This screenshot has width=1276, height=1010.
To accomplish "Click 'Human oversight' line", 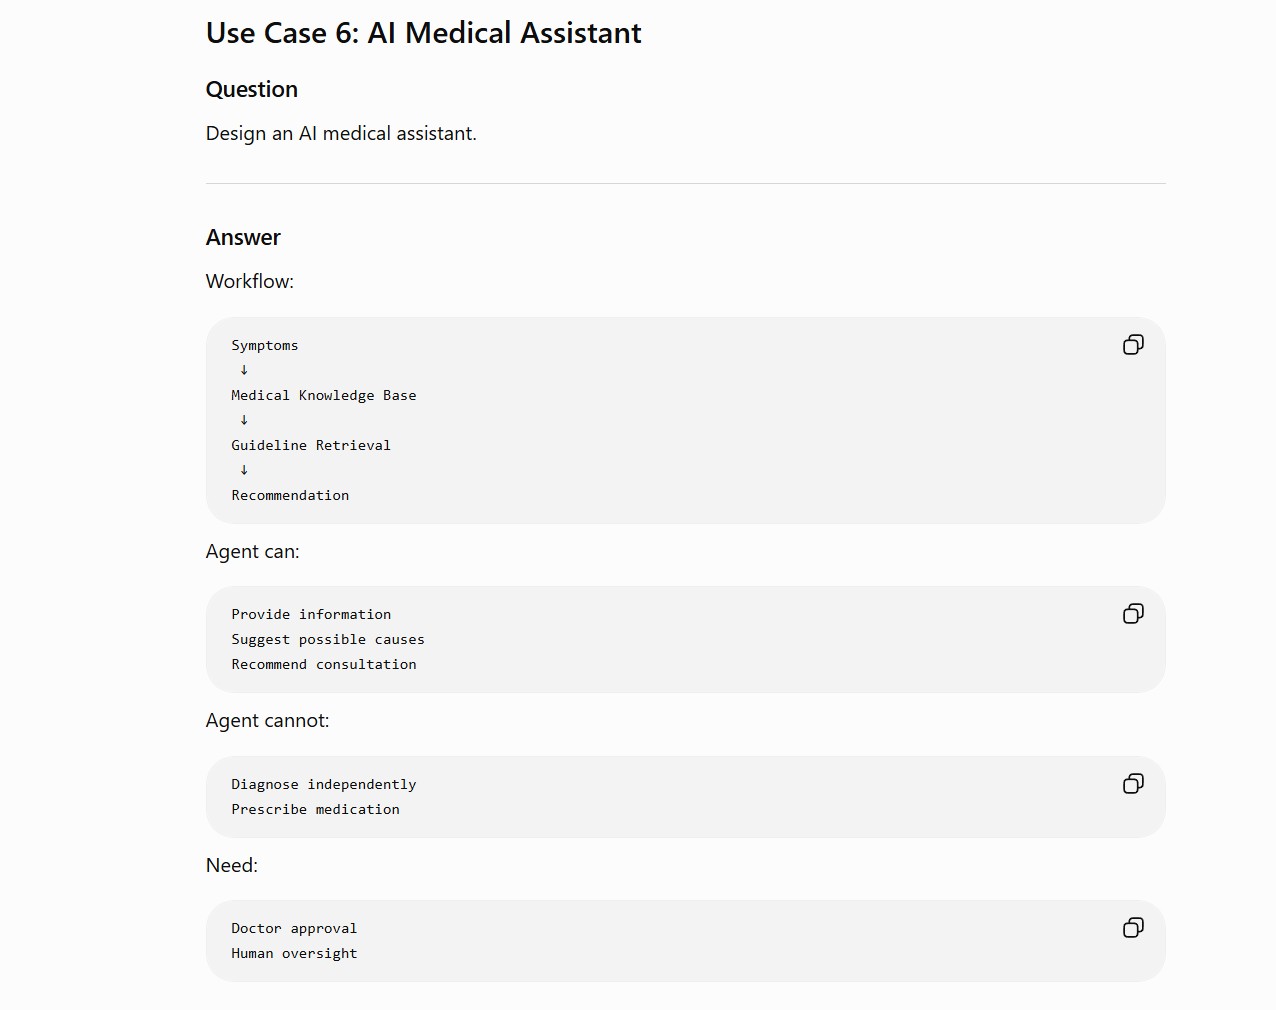I will coord(294,954).
